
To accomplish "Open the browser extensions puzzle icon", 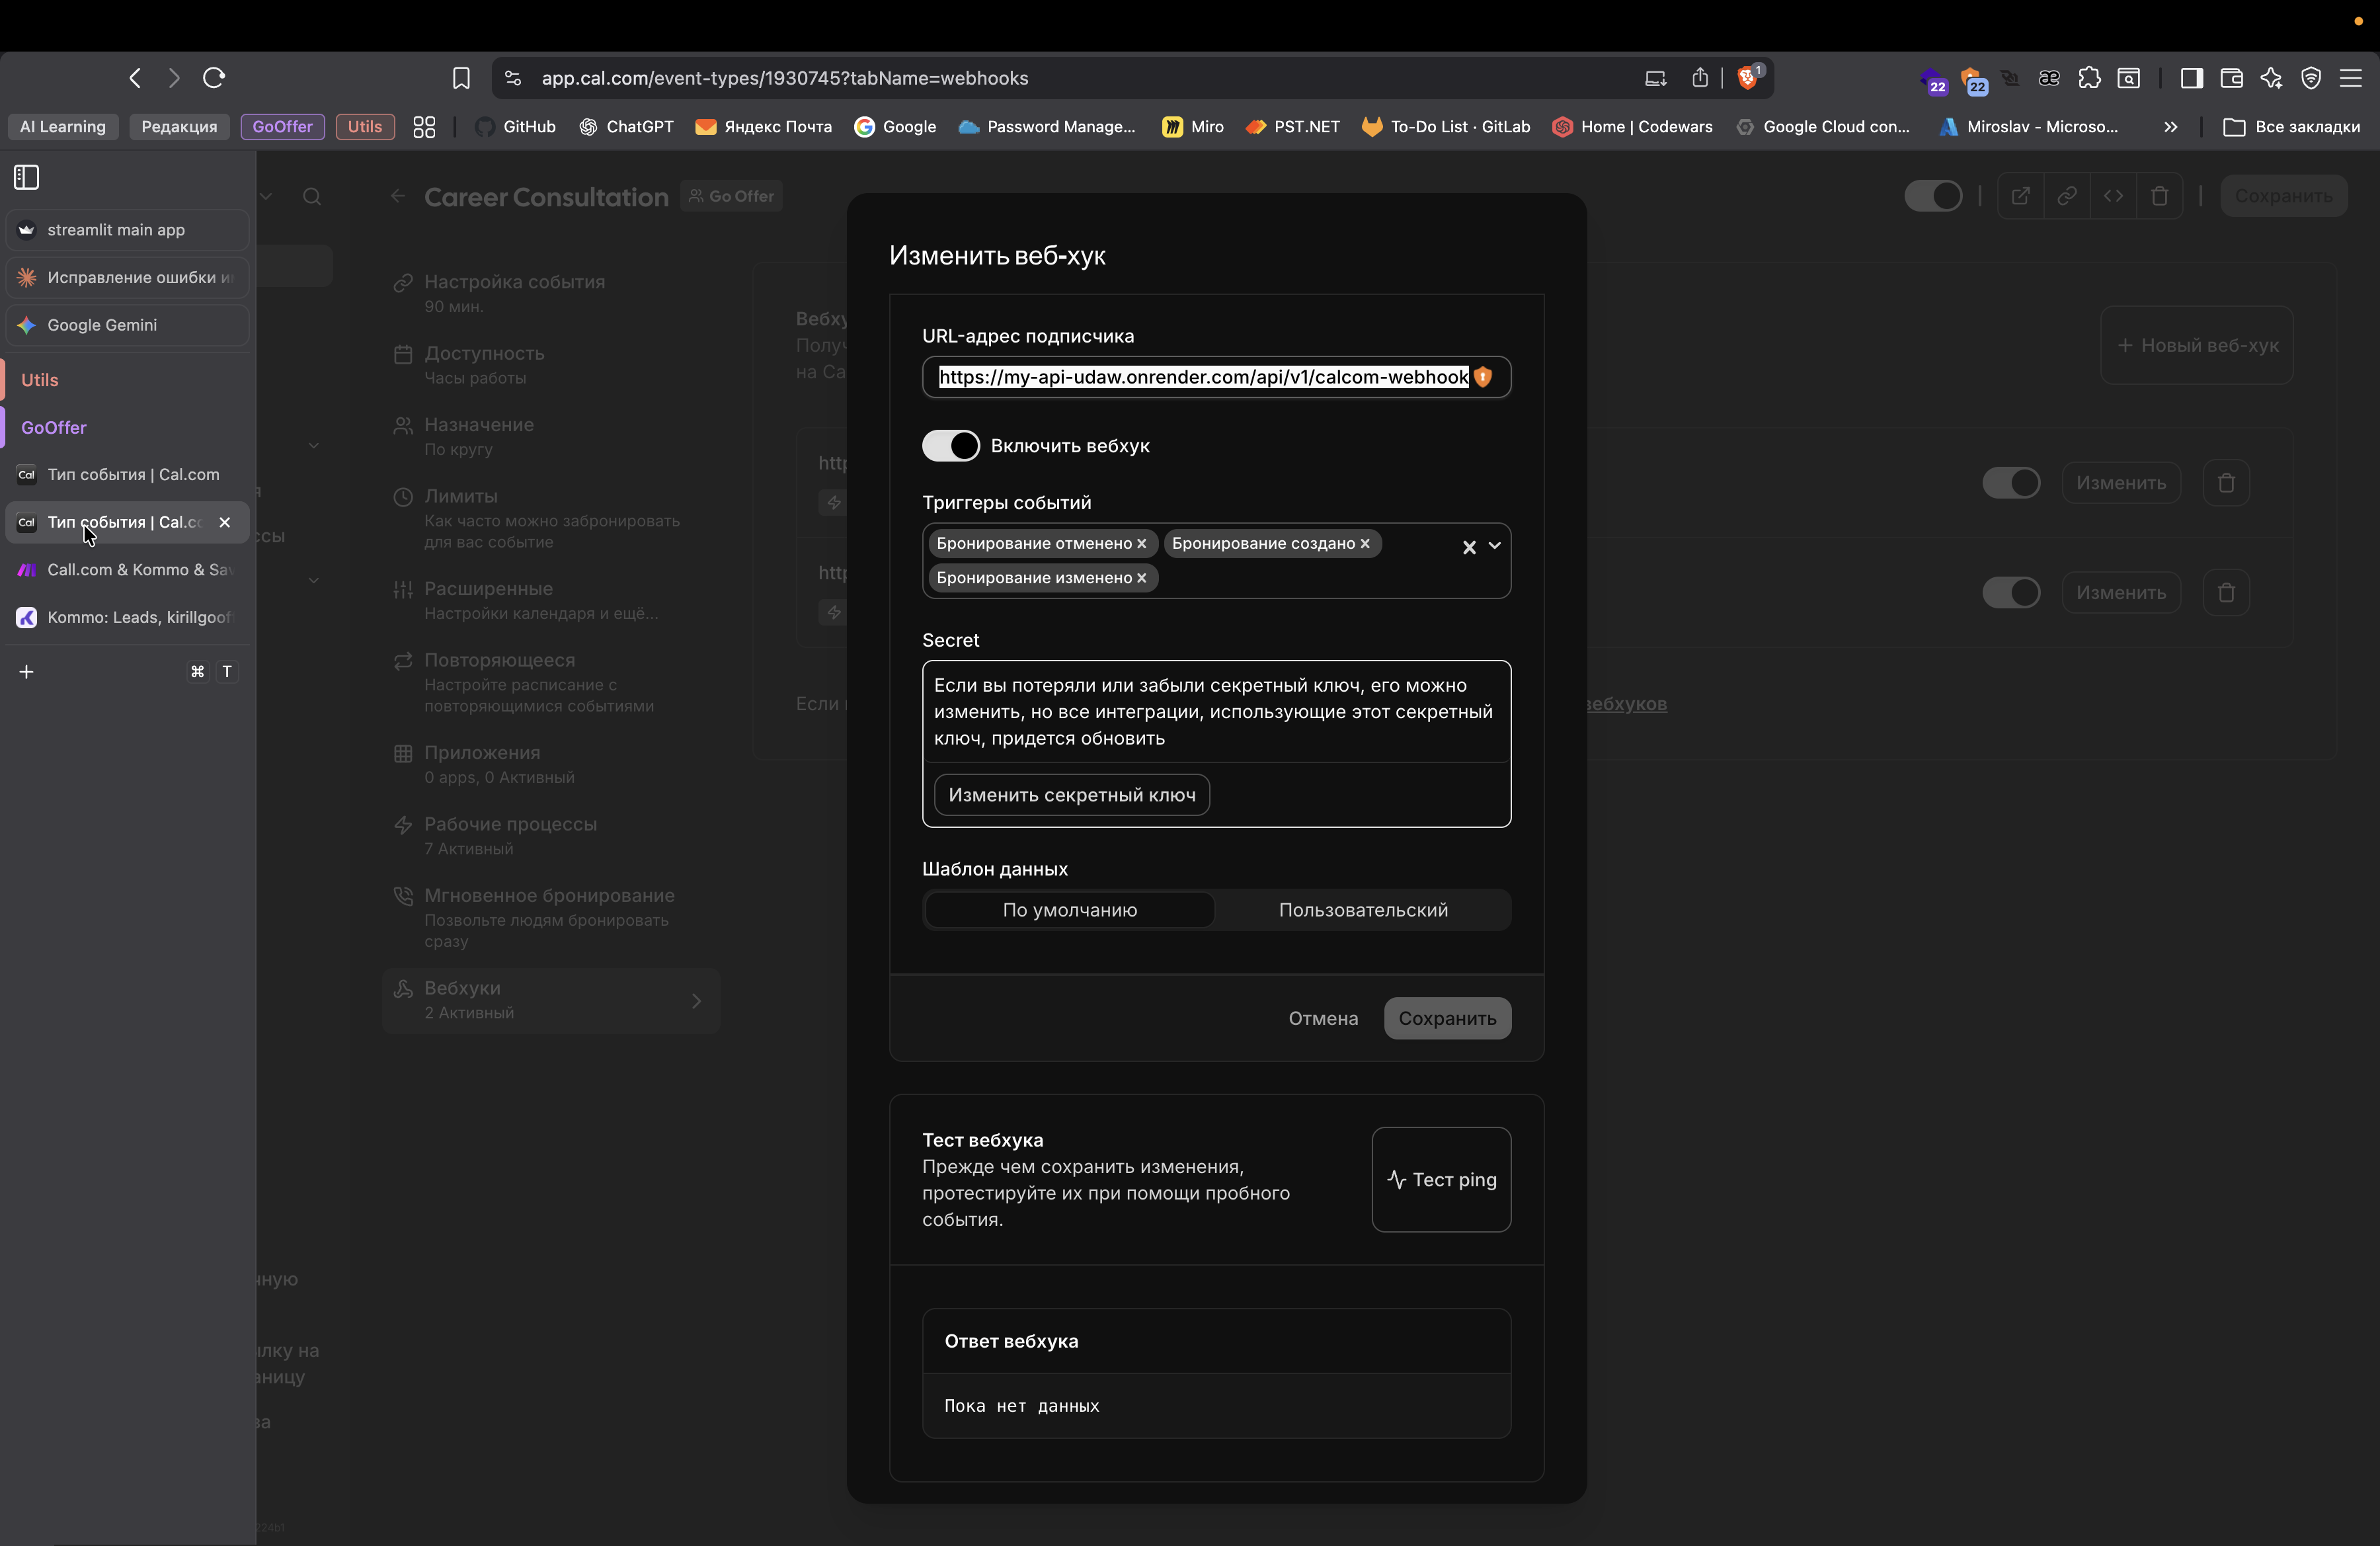I will [2089, 78].
